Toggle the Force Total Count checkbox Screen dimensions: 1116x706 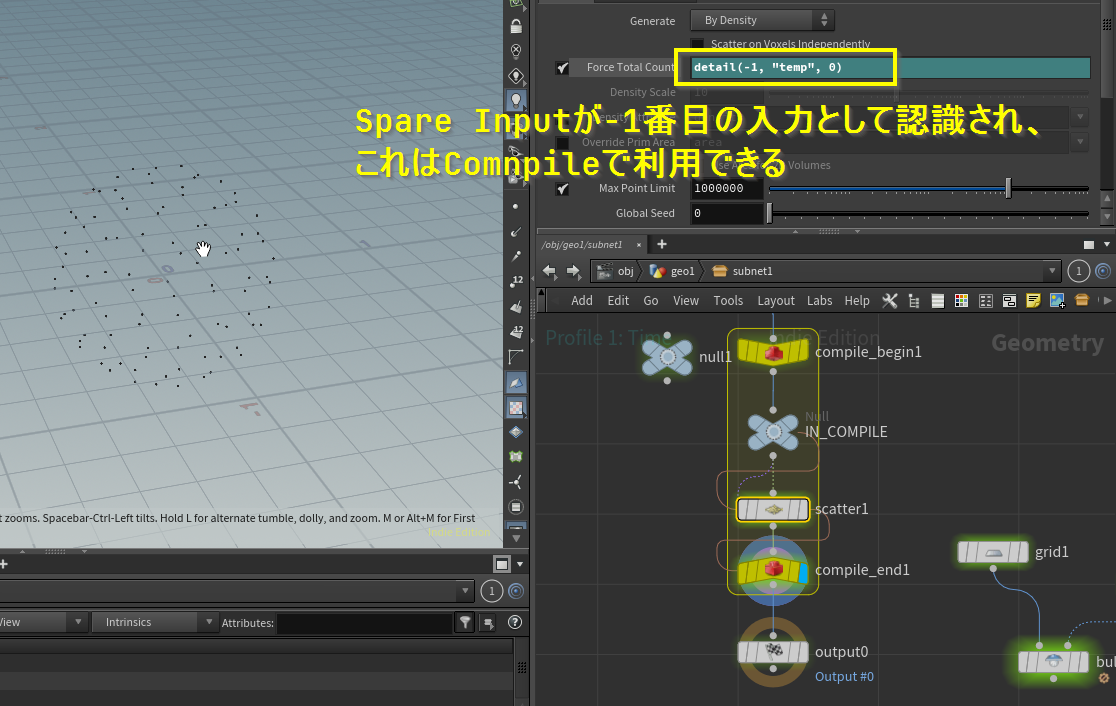(562, 68)
